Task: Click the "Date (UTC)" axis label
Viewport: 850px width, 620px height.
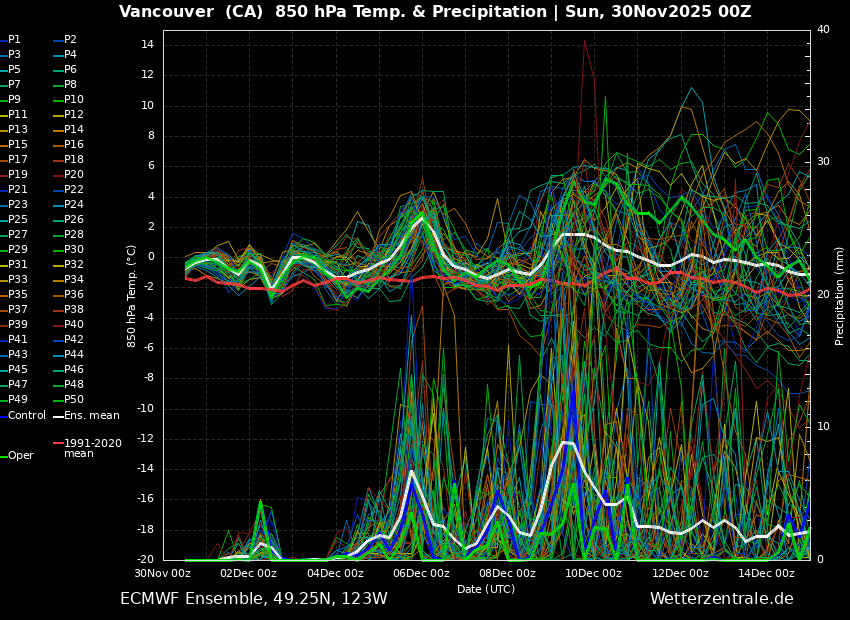Action: (x=486, y=589)
